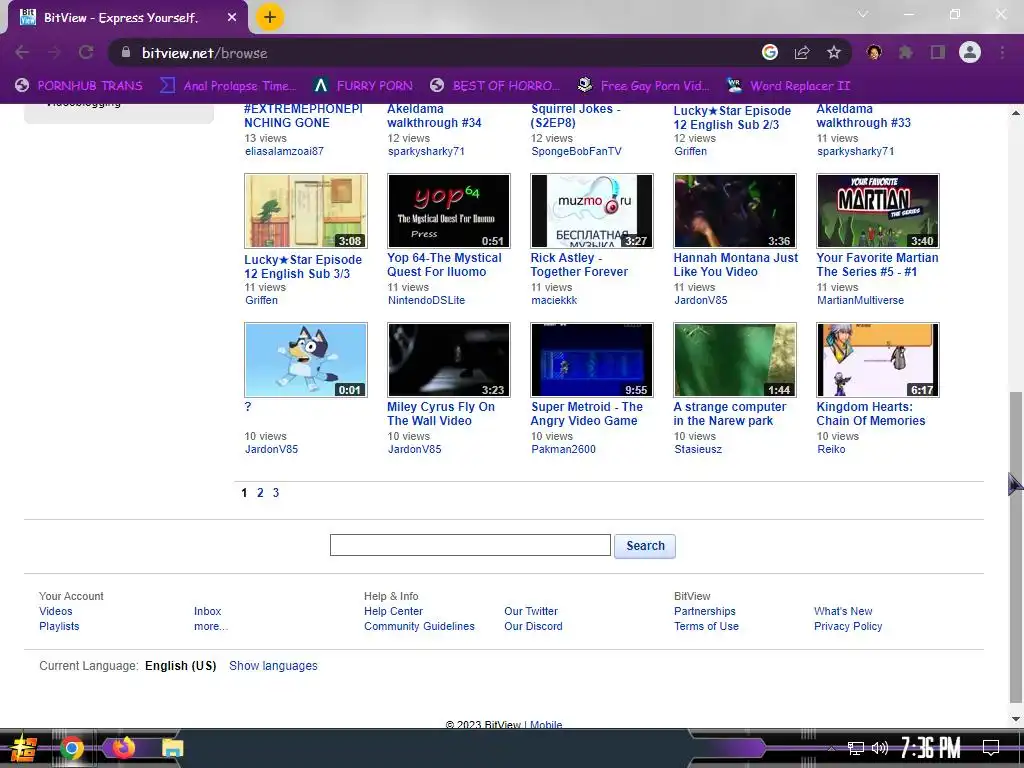Click the Search button

point(645,546)
